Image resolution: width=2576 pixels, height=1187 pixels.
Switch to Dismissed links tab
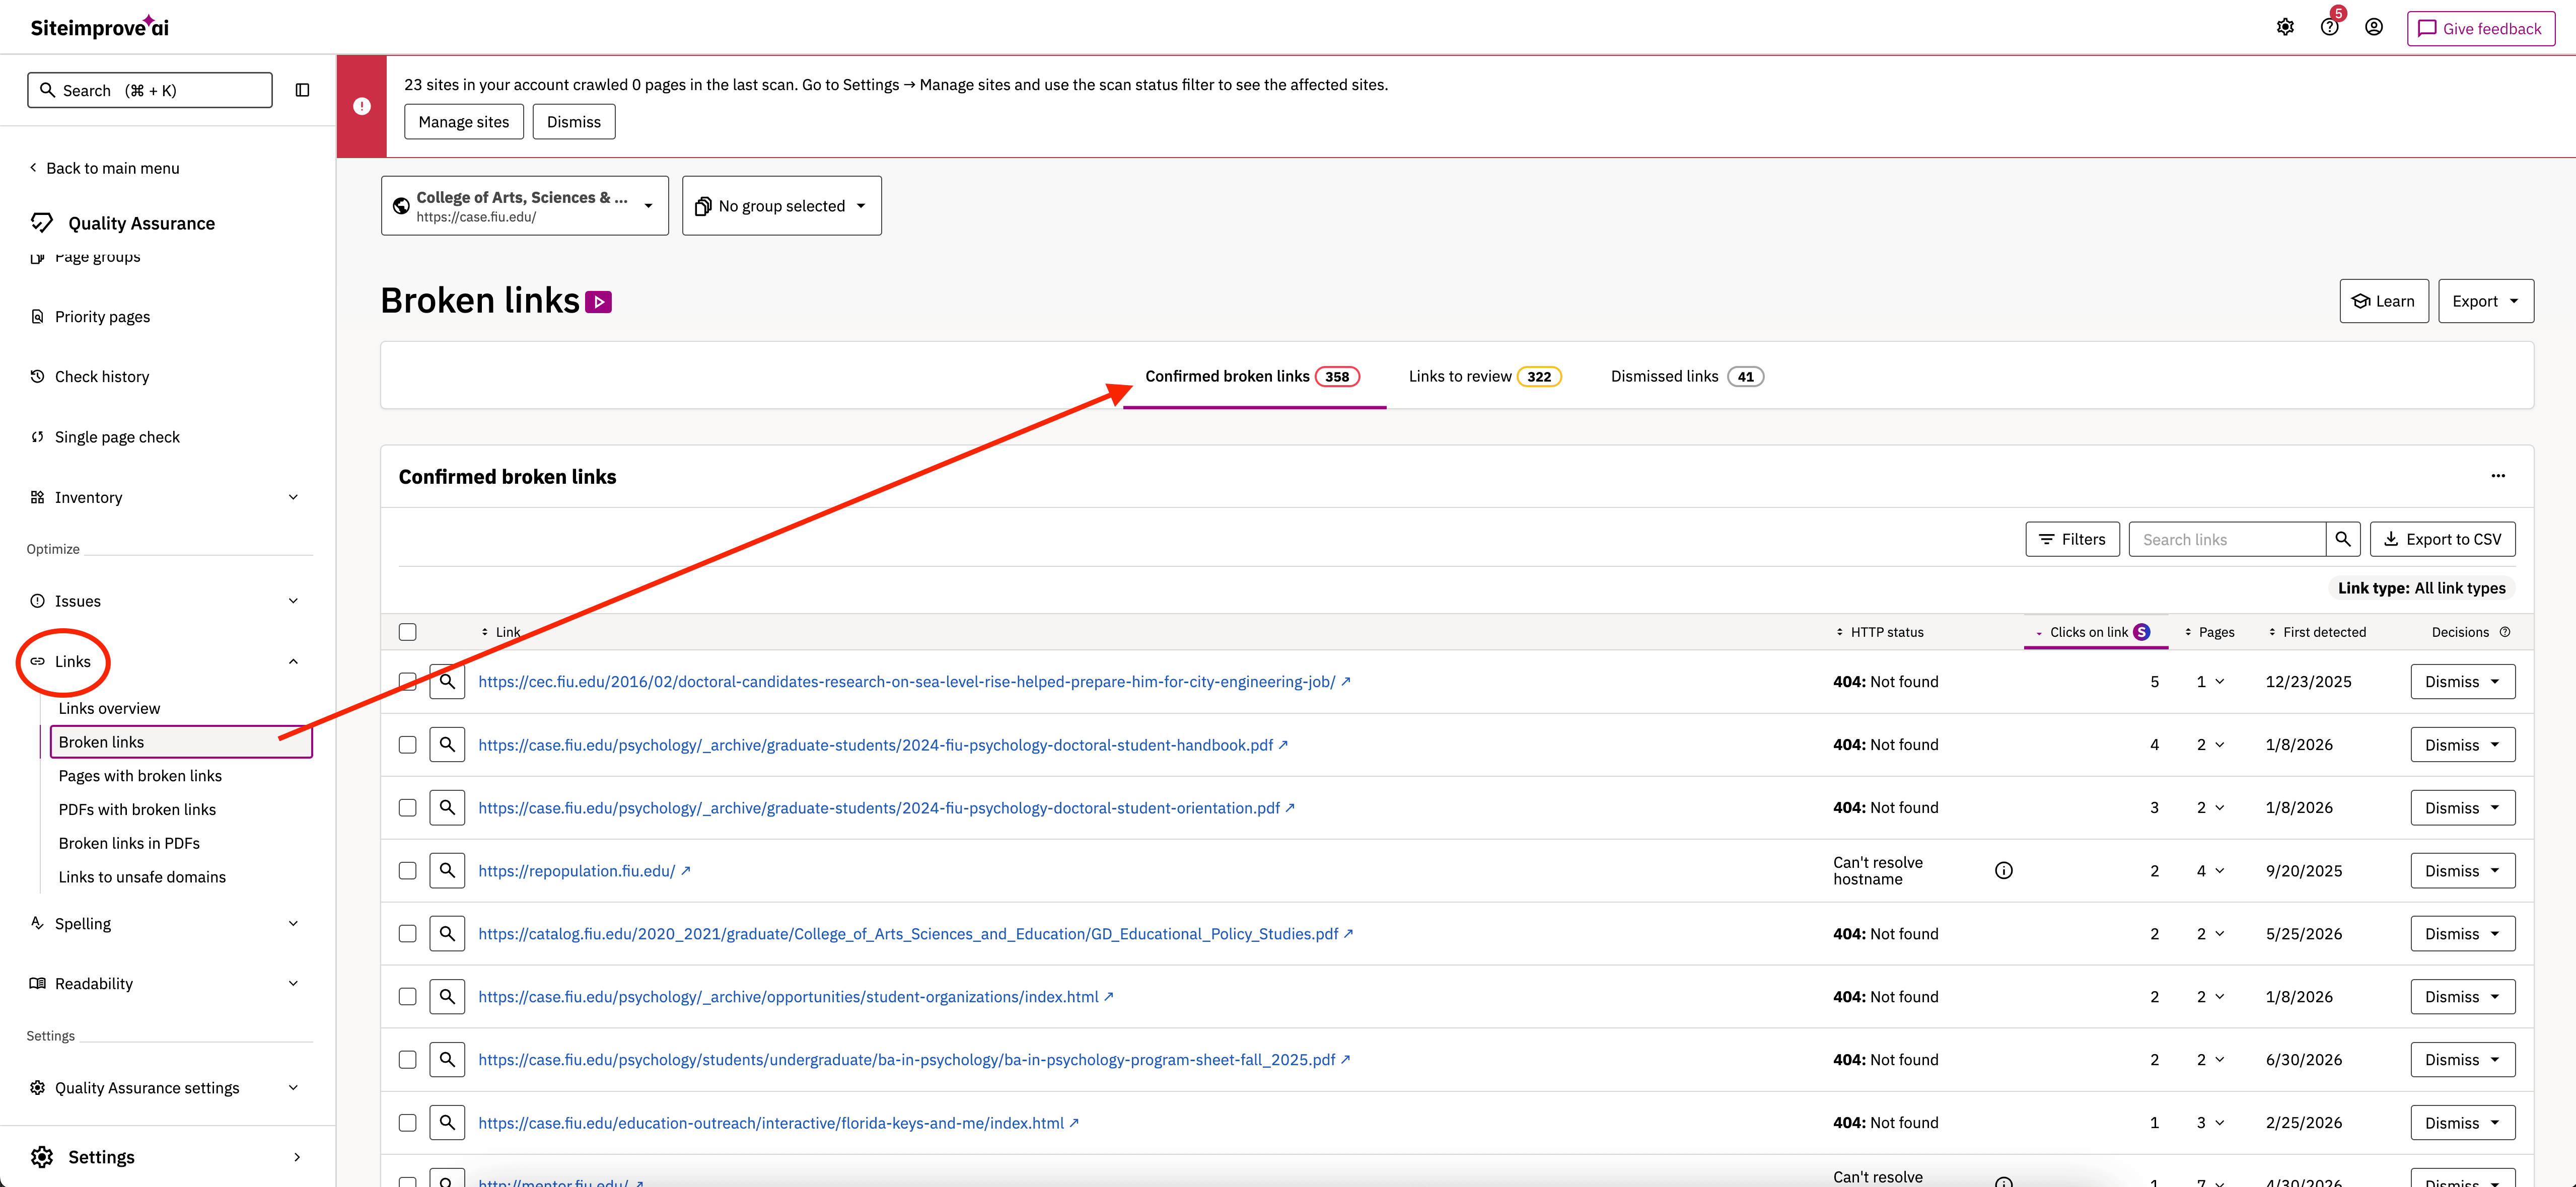pos(1687,376)
